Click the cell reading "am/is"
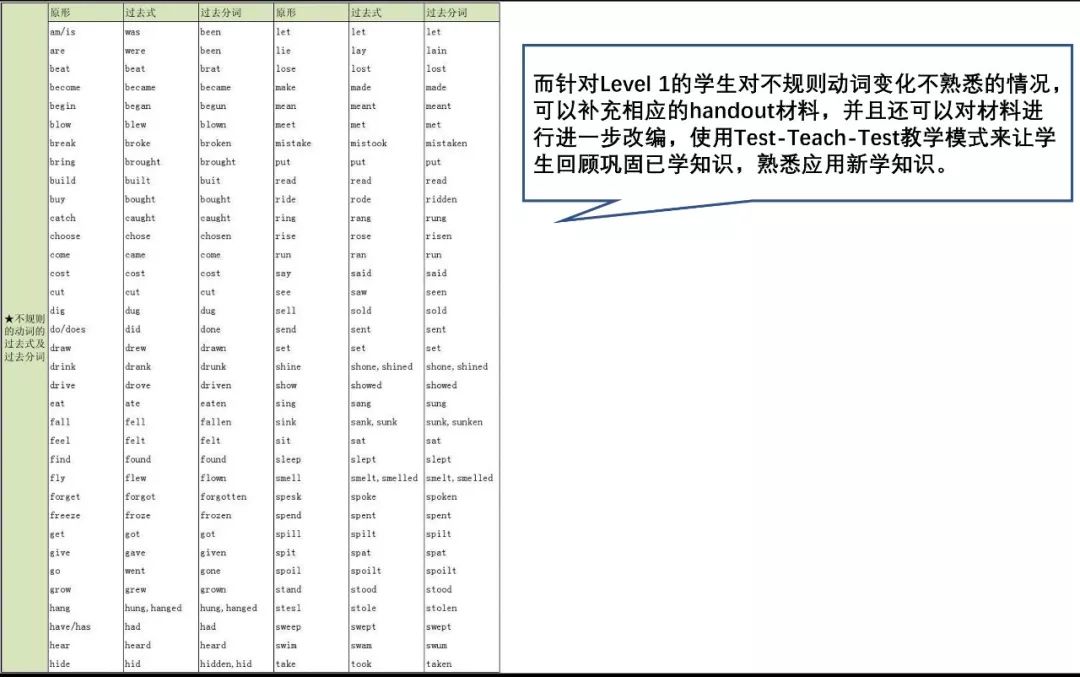The image size is (1080, 677). [x=63, y=32]
